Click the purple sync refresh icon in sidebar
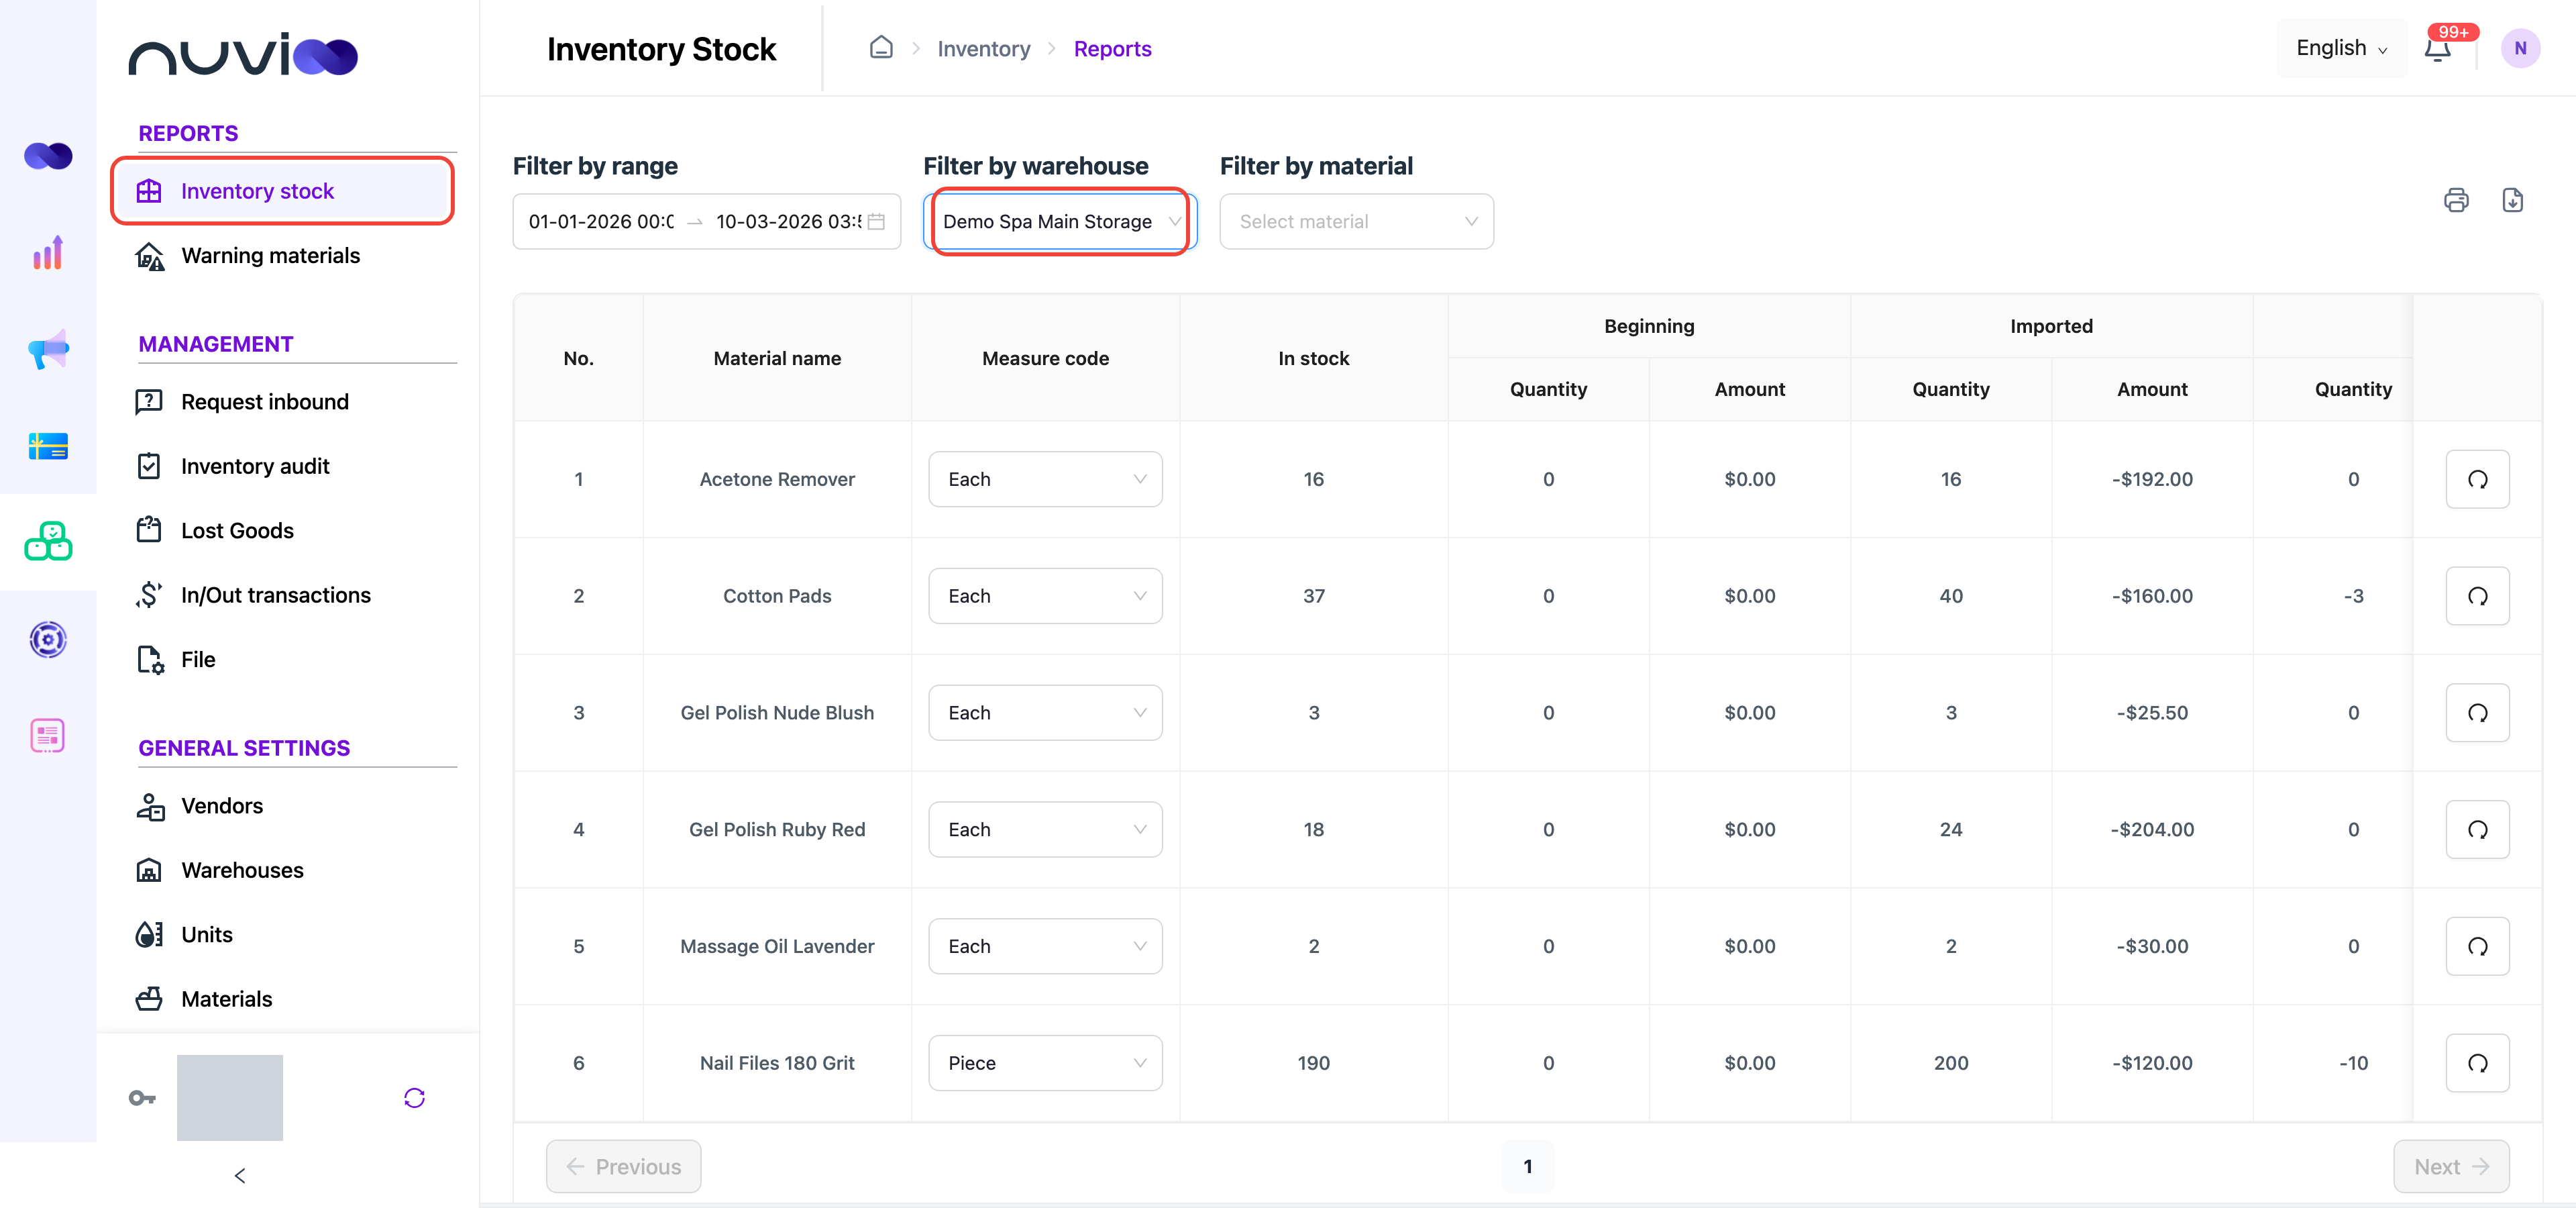 (x=414, y=1098)
